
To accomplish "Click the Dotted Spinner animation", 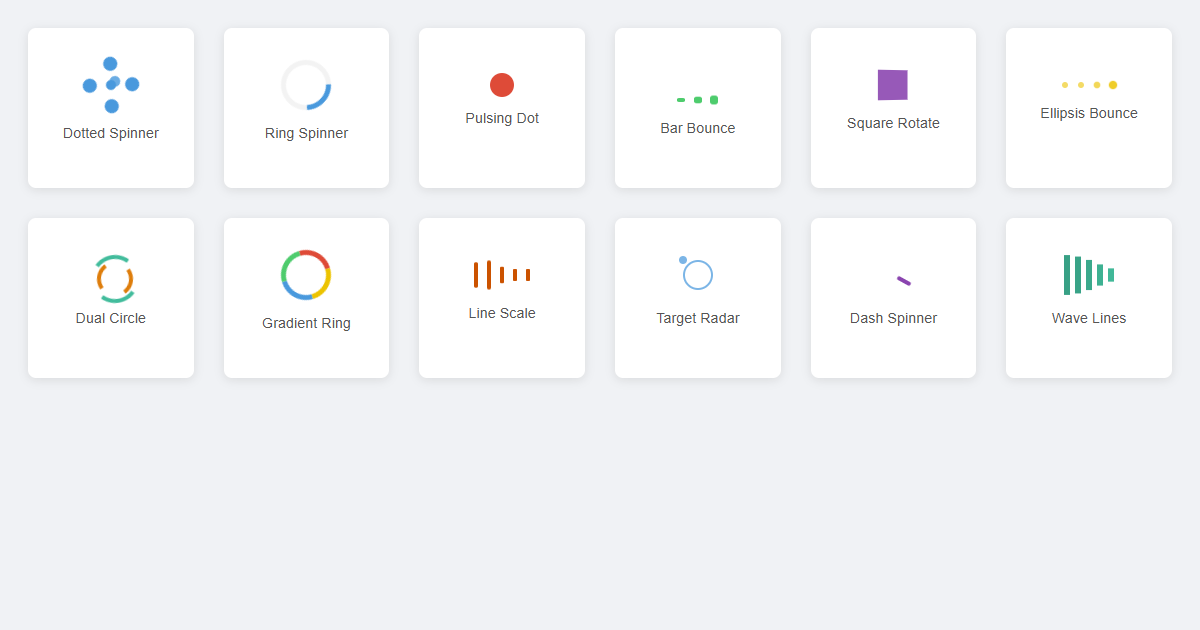I will pyautogui.click(x=110, y=84).
